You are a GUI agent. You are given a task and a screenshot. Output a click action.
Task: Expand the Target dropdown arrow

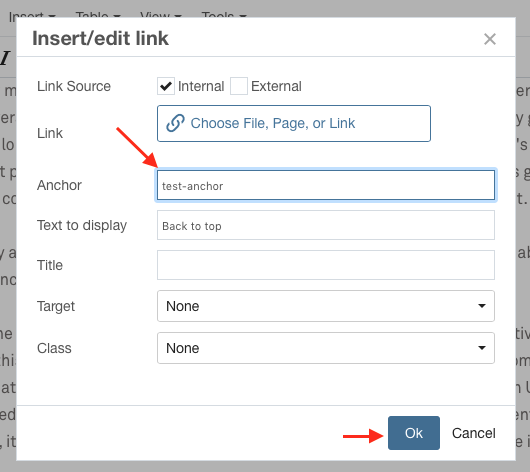(x=482, y=306)
